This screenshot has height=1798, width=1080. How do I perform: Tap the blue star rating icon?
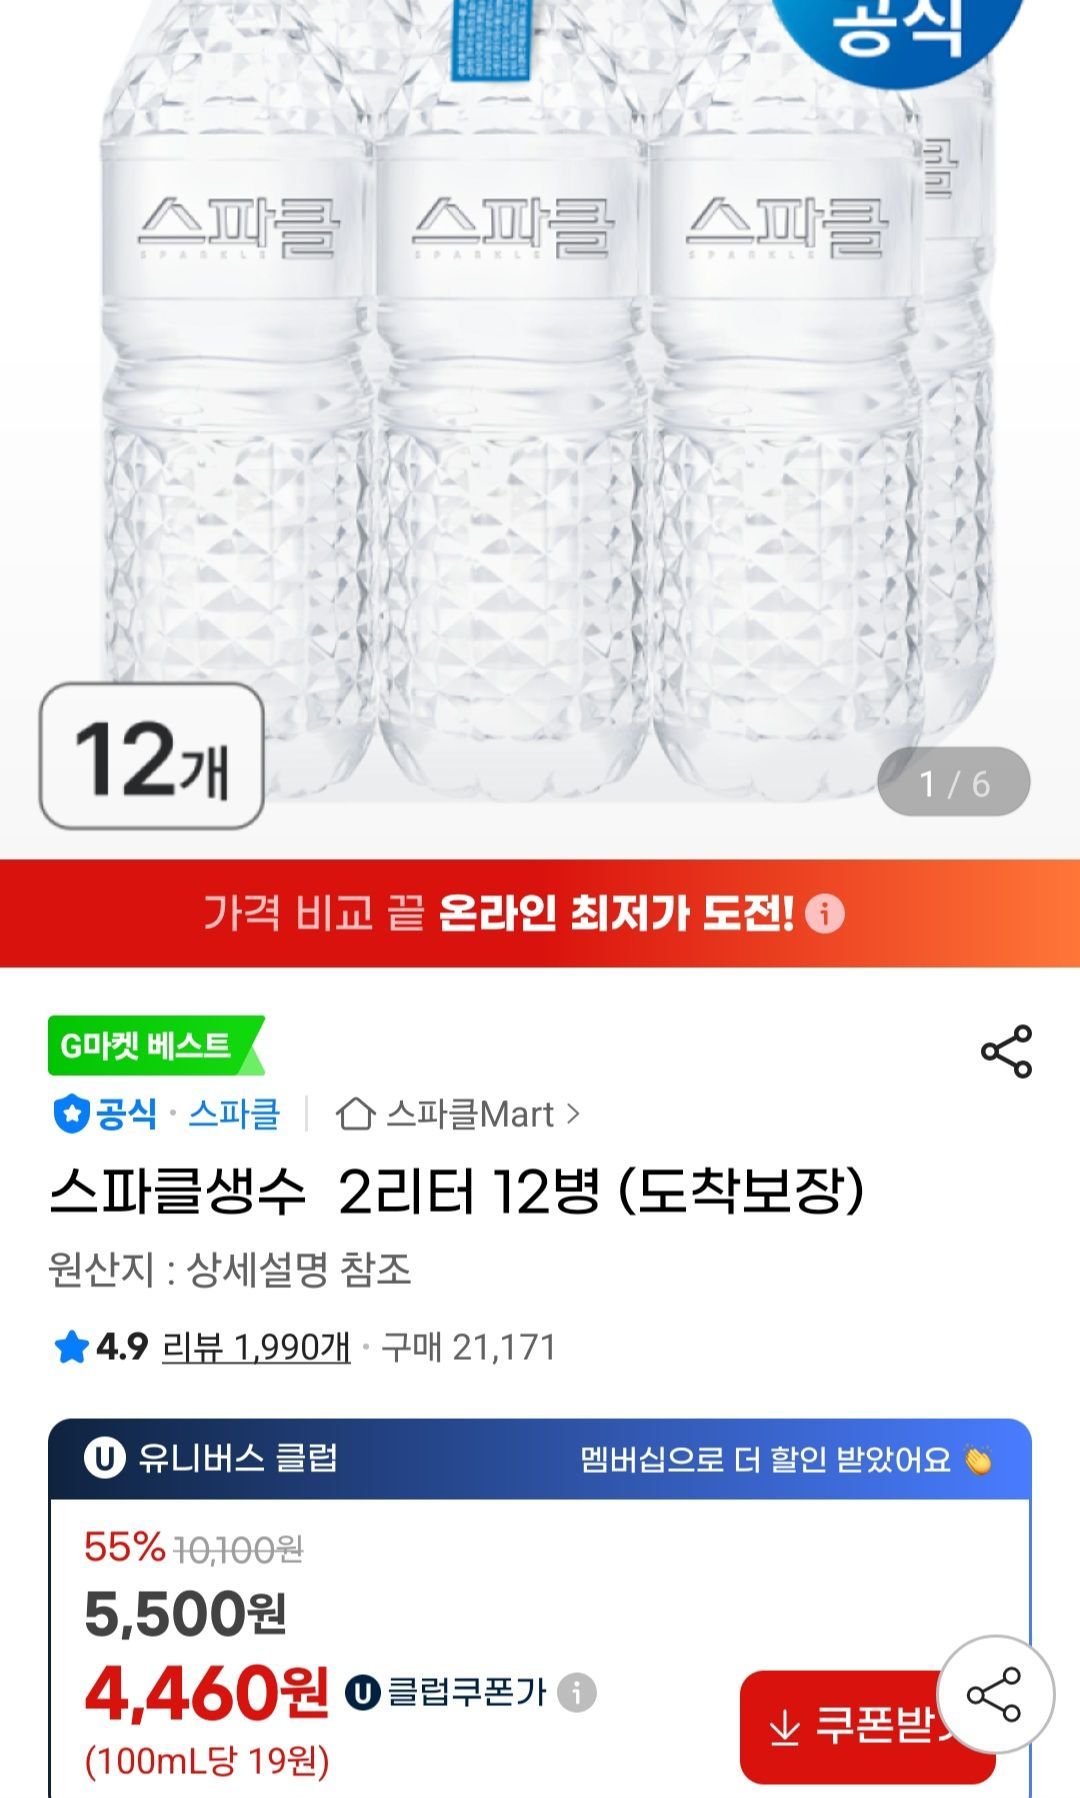(x=71, y=1347)
